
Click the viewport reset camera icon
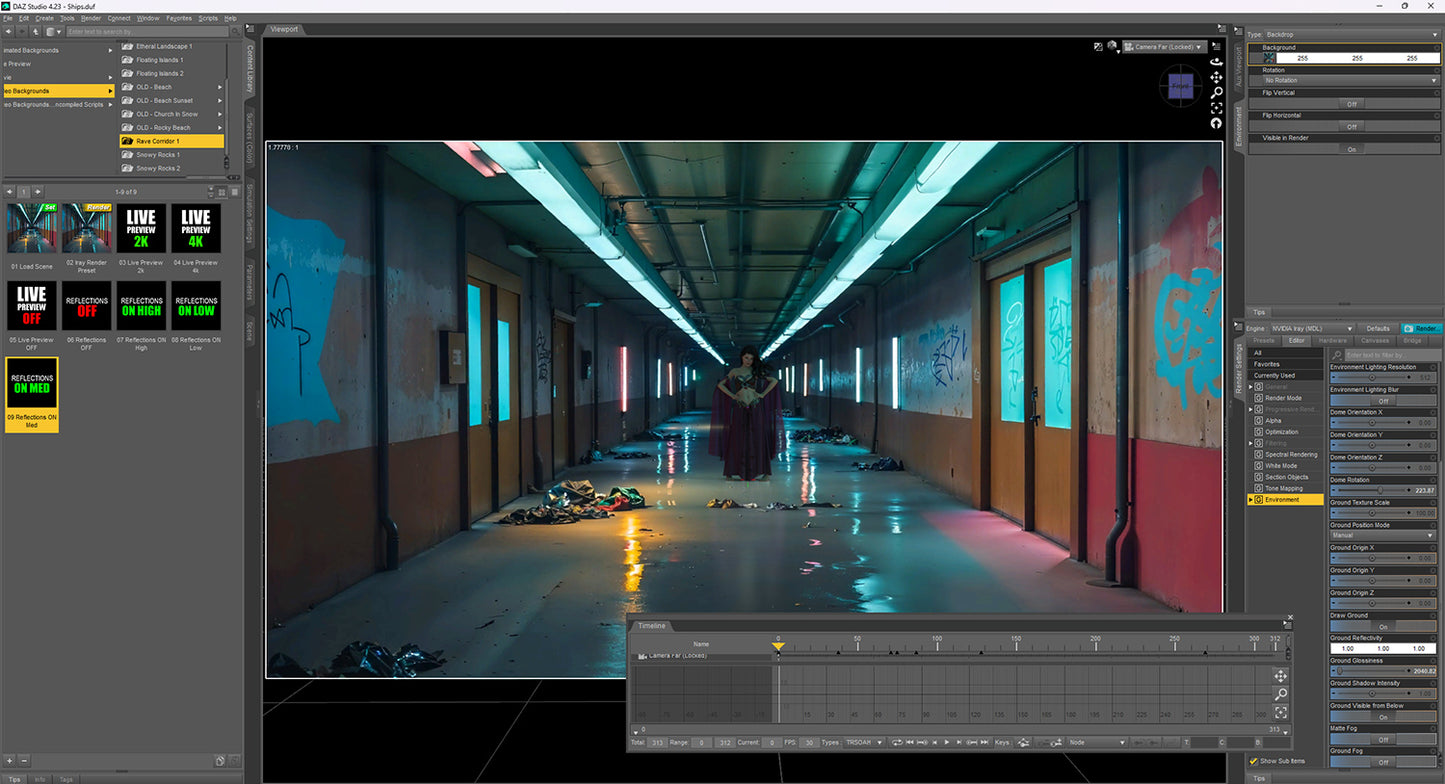point(1216,123)
